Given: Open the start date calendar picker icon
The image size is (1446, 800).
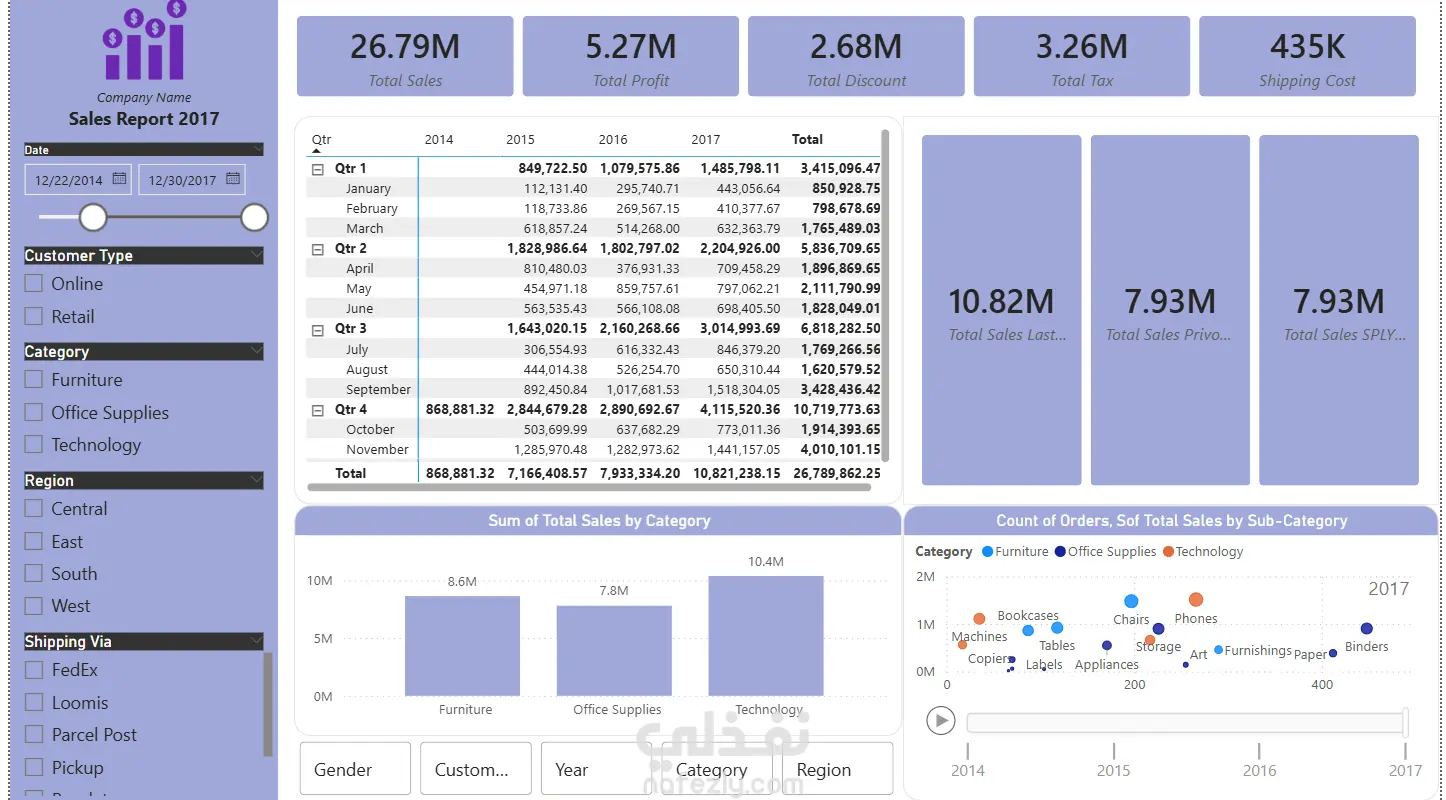Looking at the screenshot, I should click(119, 179).
